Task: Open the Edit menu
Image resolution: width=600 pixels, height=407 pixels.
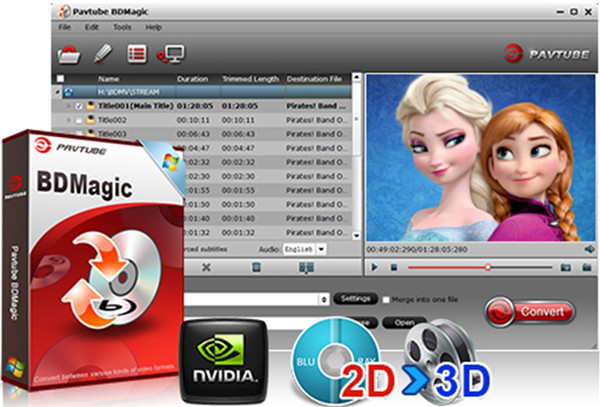Action: click(91, 27)
